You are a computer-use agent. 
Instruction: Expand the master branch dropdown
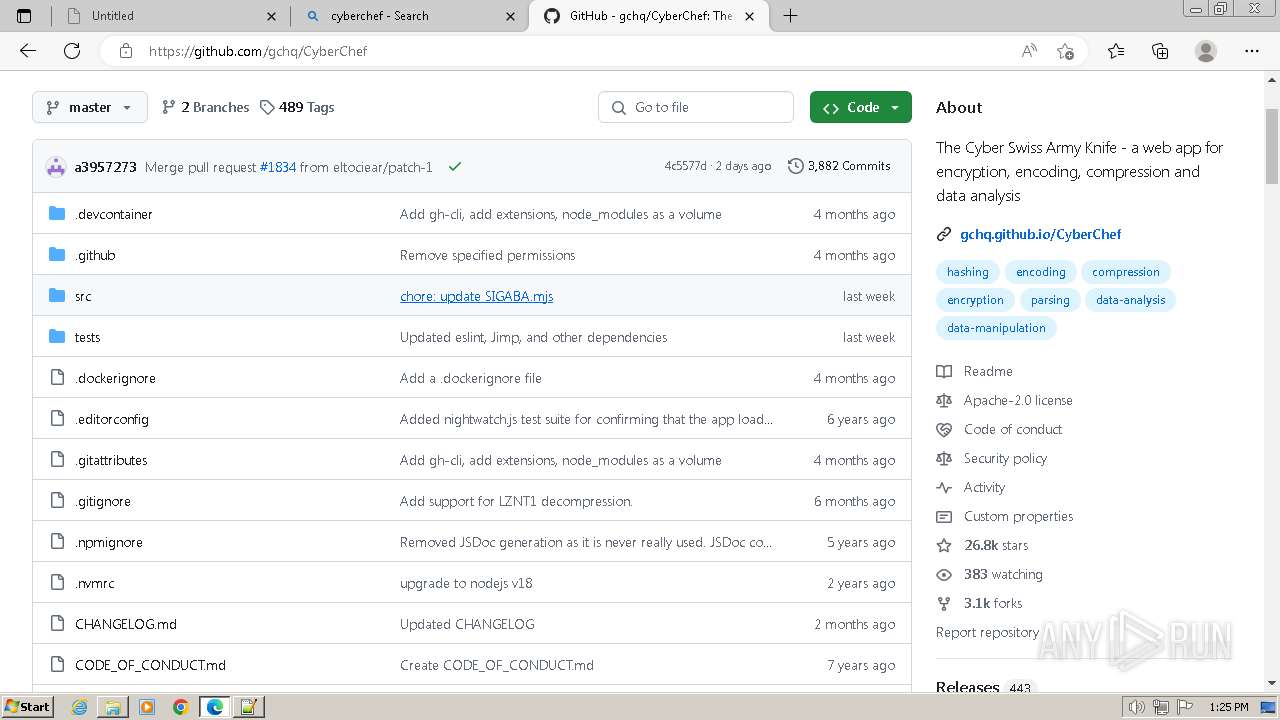[x=90, y=107]
